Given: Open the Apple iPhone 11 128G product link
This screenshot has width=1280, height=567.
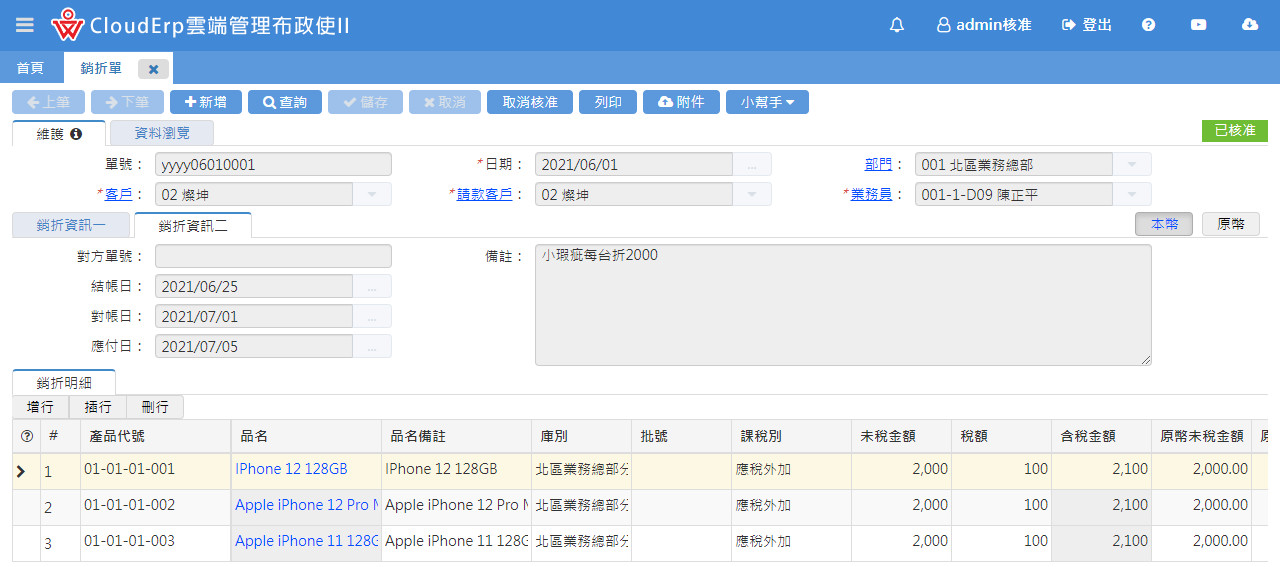Looking at the screenshot, I should coord(307,541).
